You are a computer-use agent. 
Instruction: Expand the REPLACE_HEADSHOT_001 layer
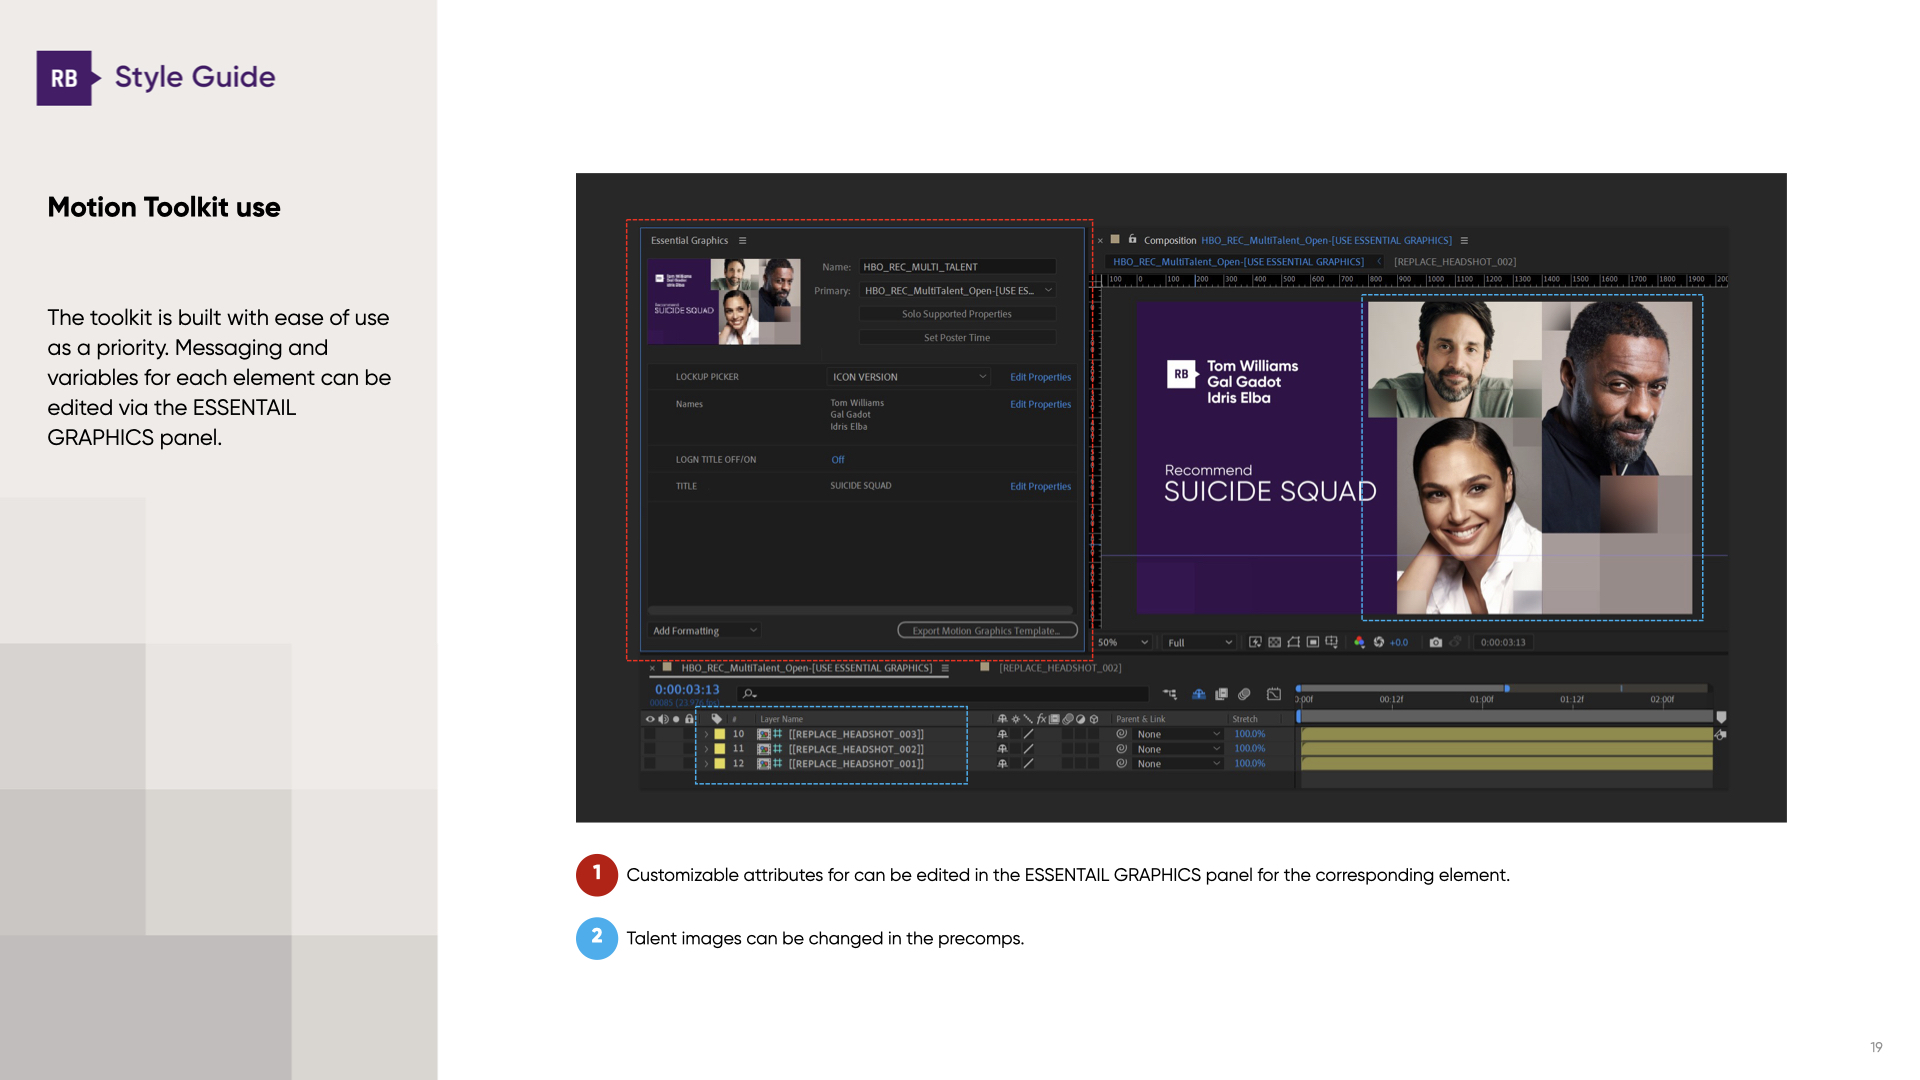[x=706, y=764]
